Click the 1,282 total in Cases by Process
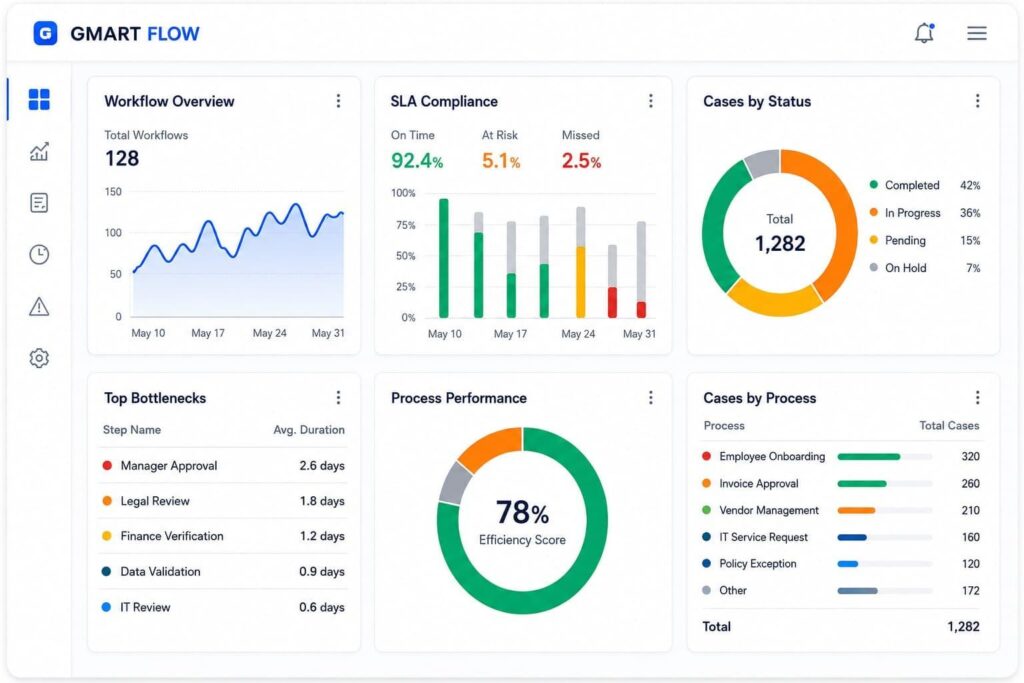 pyautogui.click(x=963, y=627)
